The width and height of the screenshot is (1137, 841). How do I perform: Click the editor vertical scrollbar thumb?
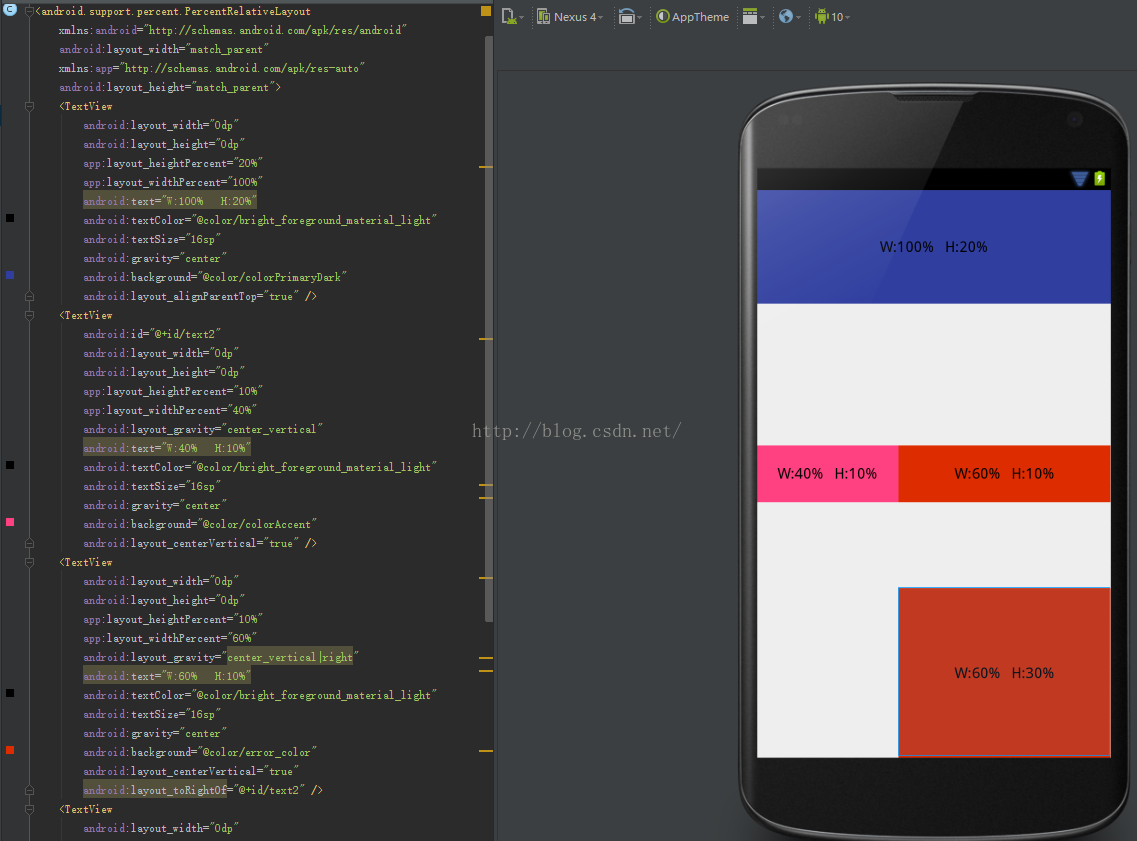(489, 330)
